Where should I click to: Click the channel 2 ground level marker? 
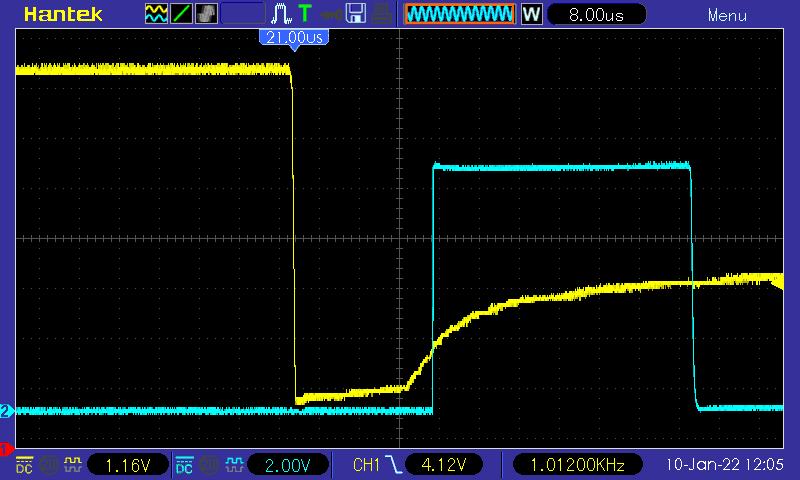pyautogui.click(x=7, y=411)
